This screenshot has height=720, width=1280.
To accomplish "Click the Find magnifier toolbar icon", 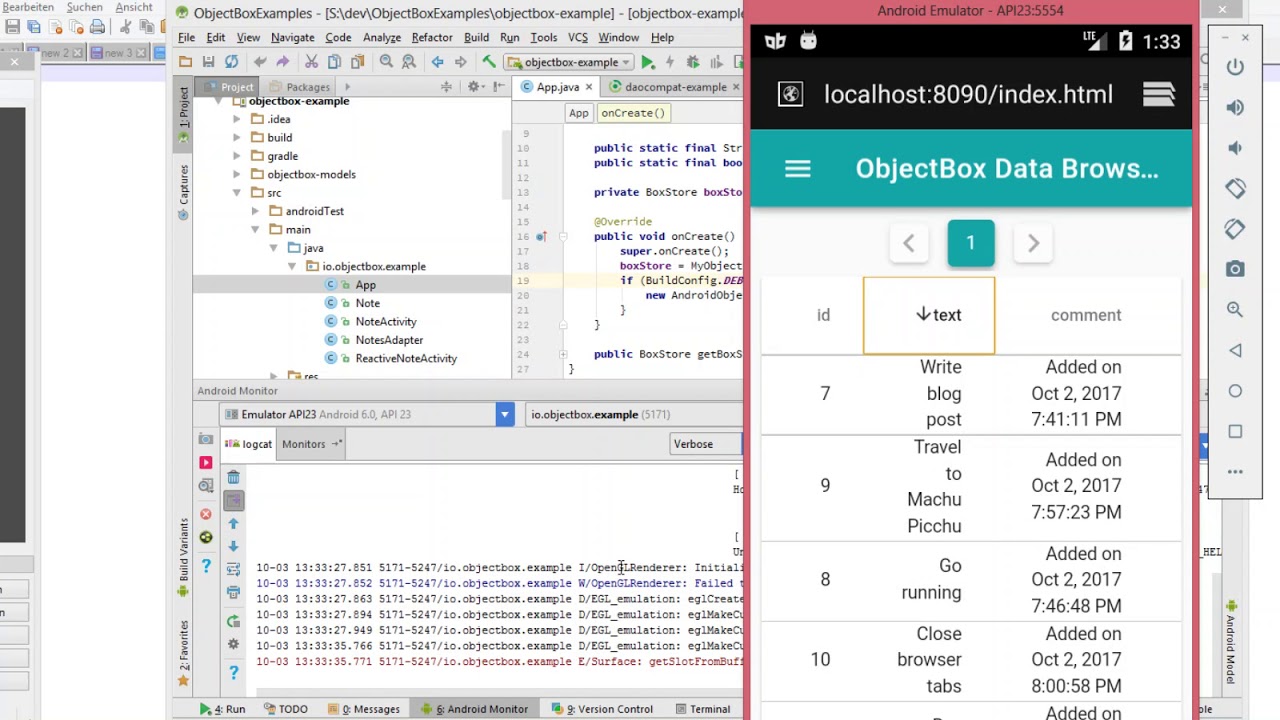I will point(386,62).
